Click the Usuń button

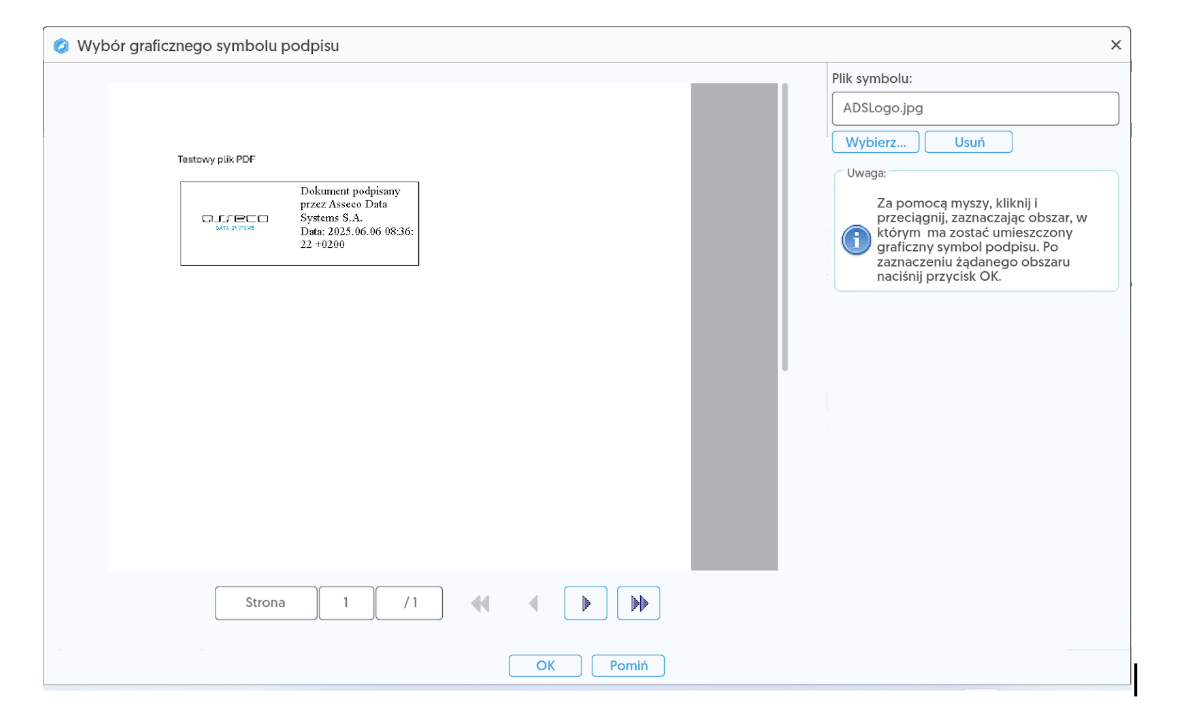tap(968, 142)
